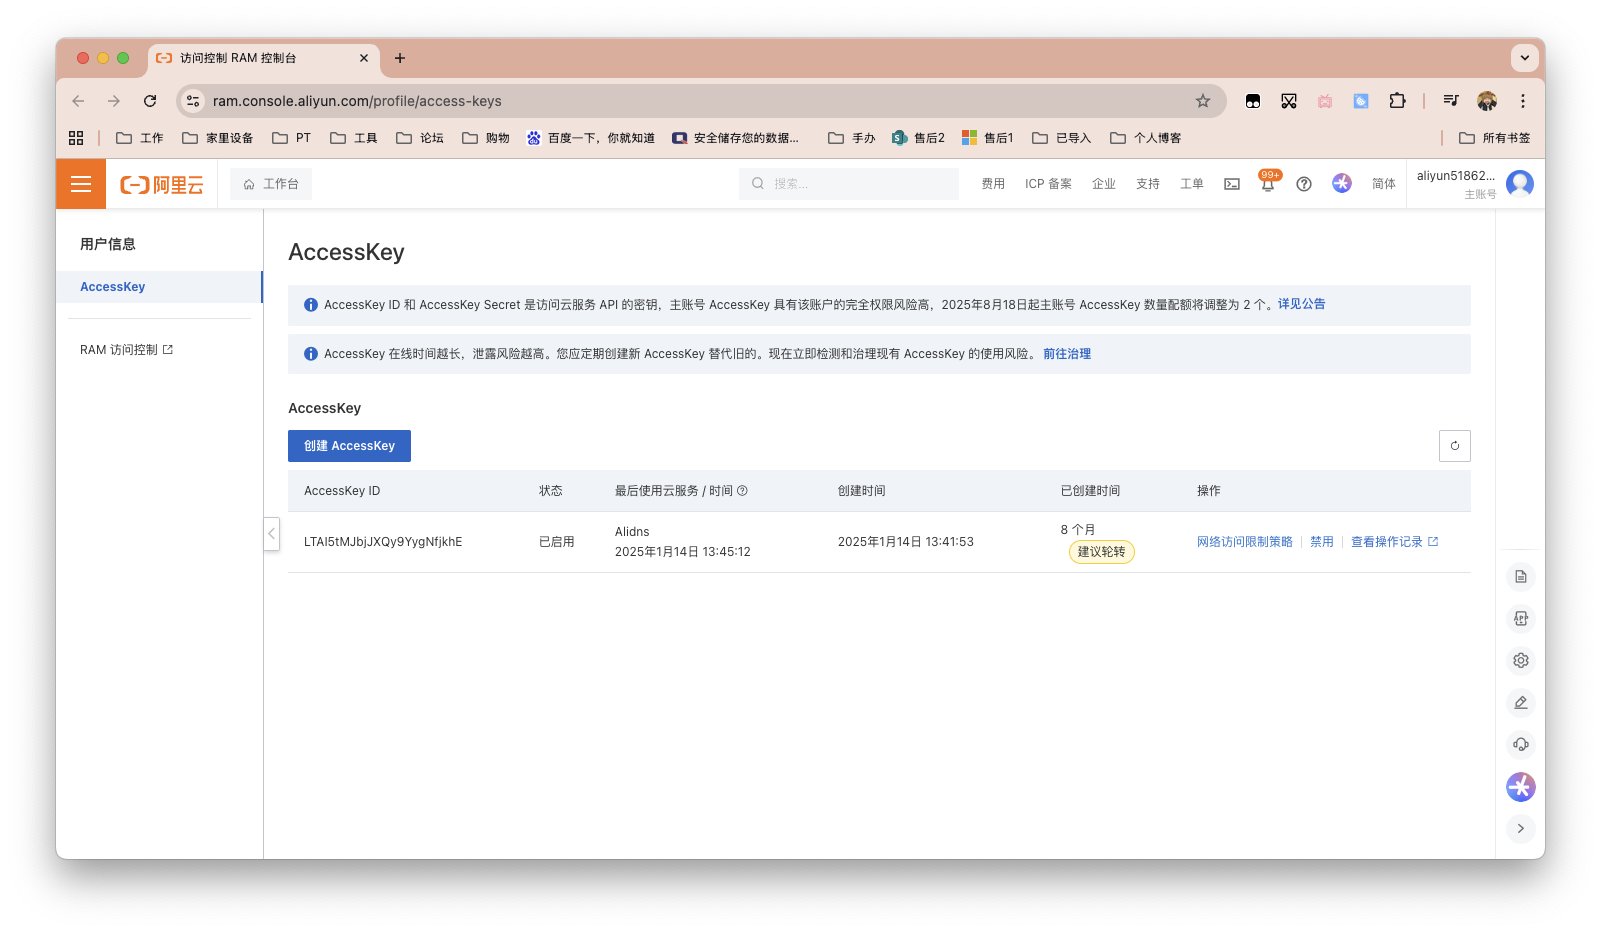This screenshot has width=1601, height=933.
Task: Open the tab list dropdown arrow
Action: click(x=1524, y=58)
